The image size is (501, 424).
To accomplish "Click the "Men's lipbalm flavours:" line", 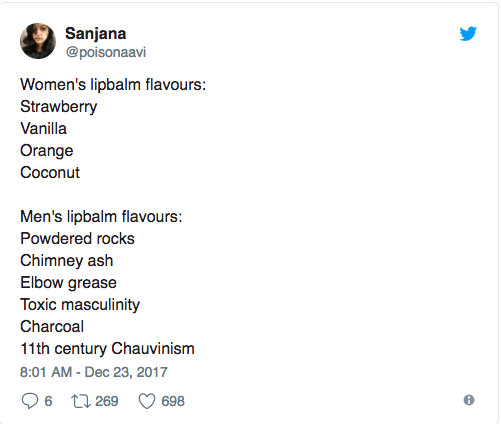I will [101, 217].
